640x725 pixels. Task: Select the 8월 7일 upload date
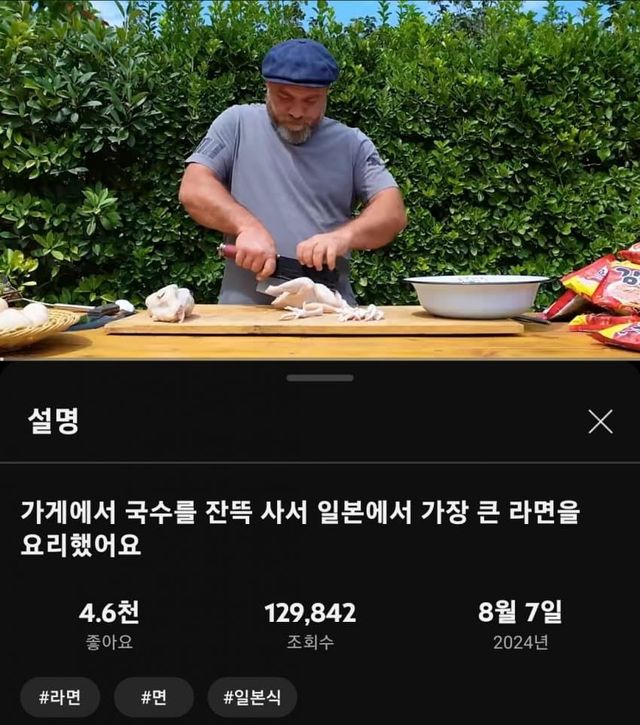(520, 612)
